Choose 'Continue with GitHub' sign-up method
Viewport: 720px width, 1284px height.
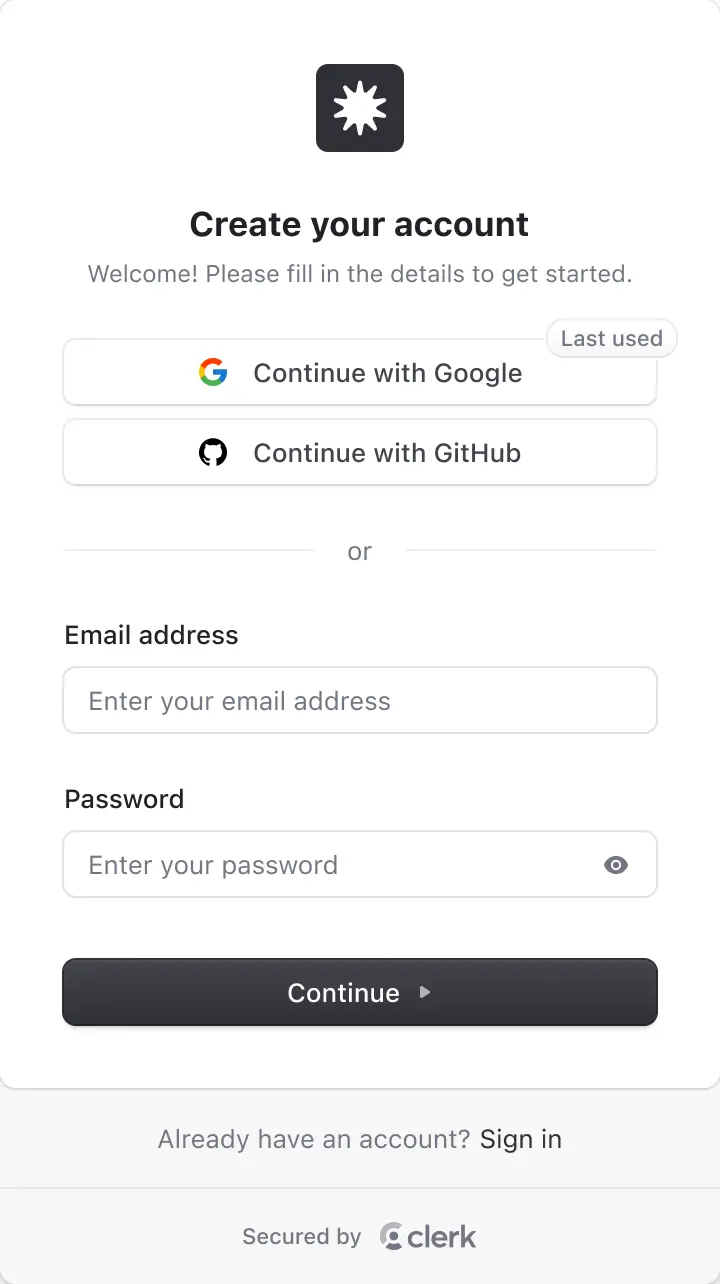(x=360, y=452)
